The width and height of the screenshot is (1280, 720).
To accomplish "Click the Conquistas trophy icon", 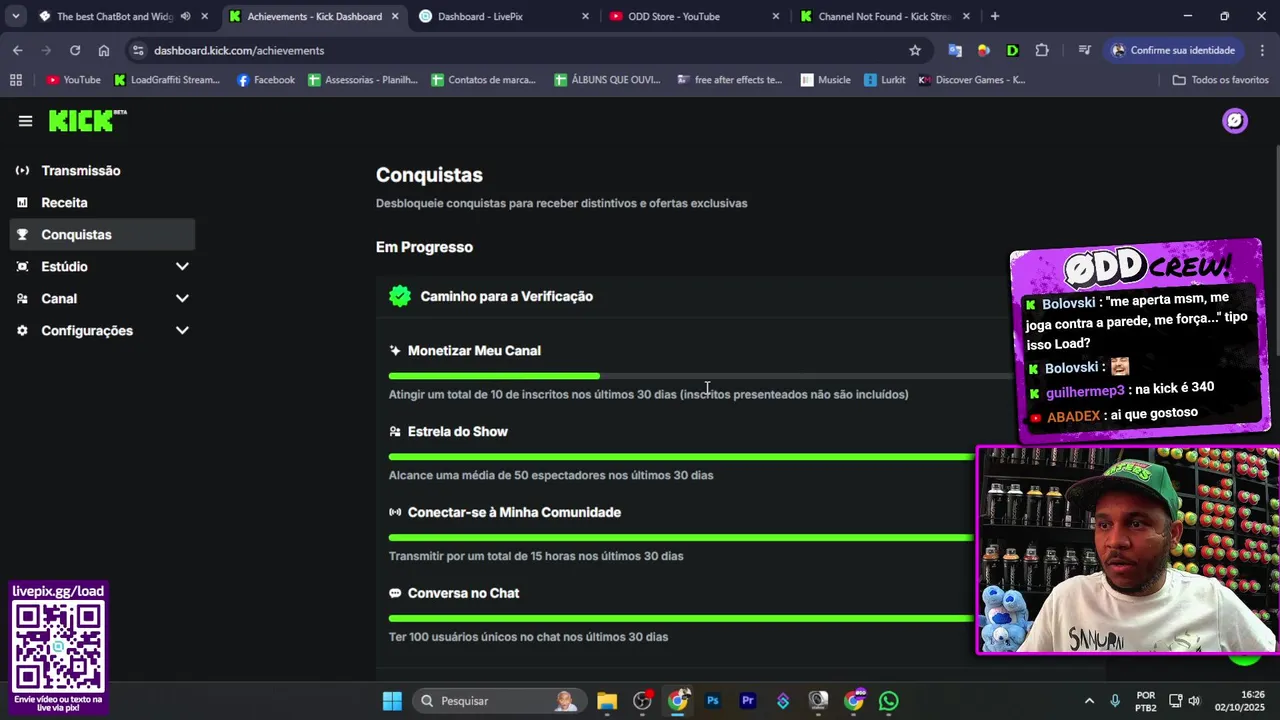I will [x=23, y=235].
